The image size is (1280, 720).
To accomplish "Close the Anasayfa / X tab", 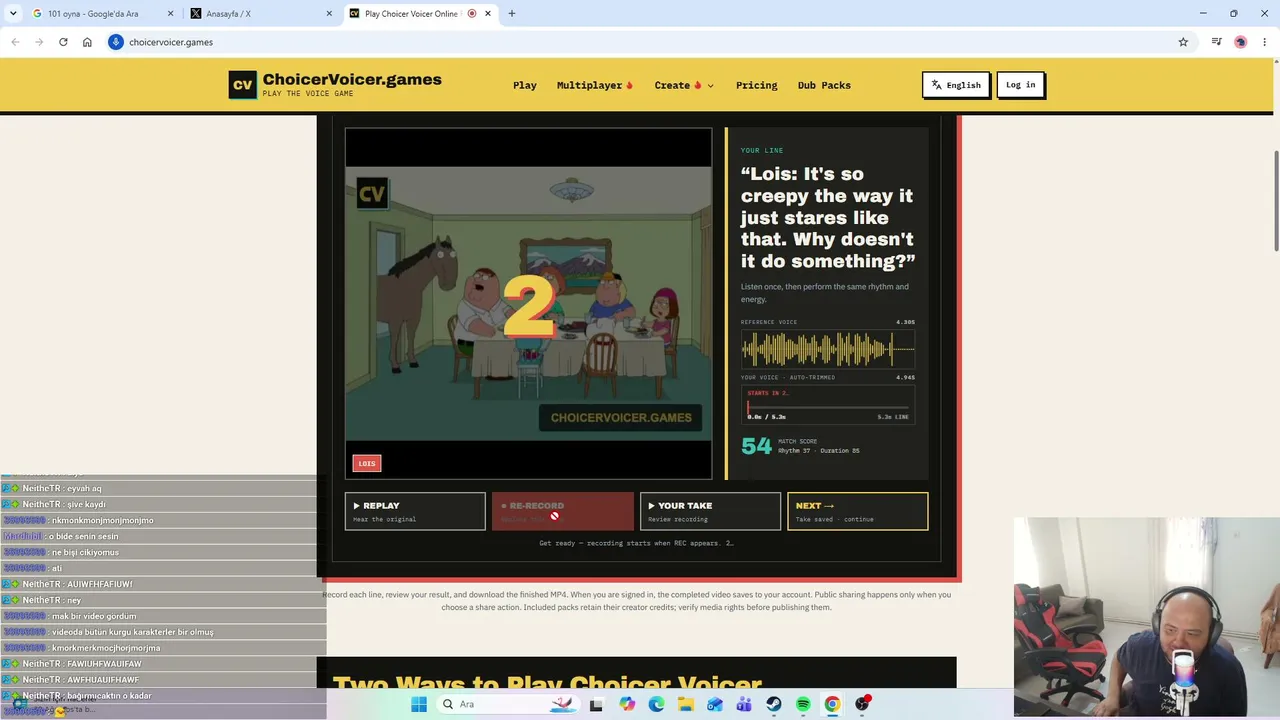I will pyautogui.click(x=329, y=14).
